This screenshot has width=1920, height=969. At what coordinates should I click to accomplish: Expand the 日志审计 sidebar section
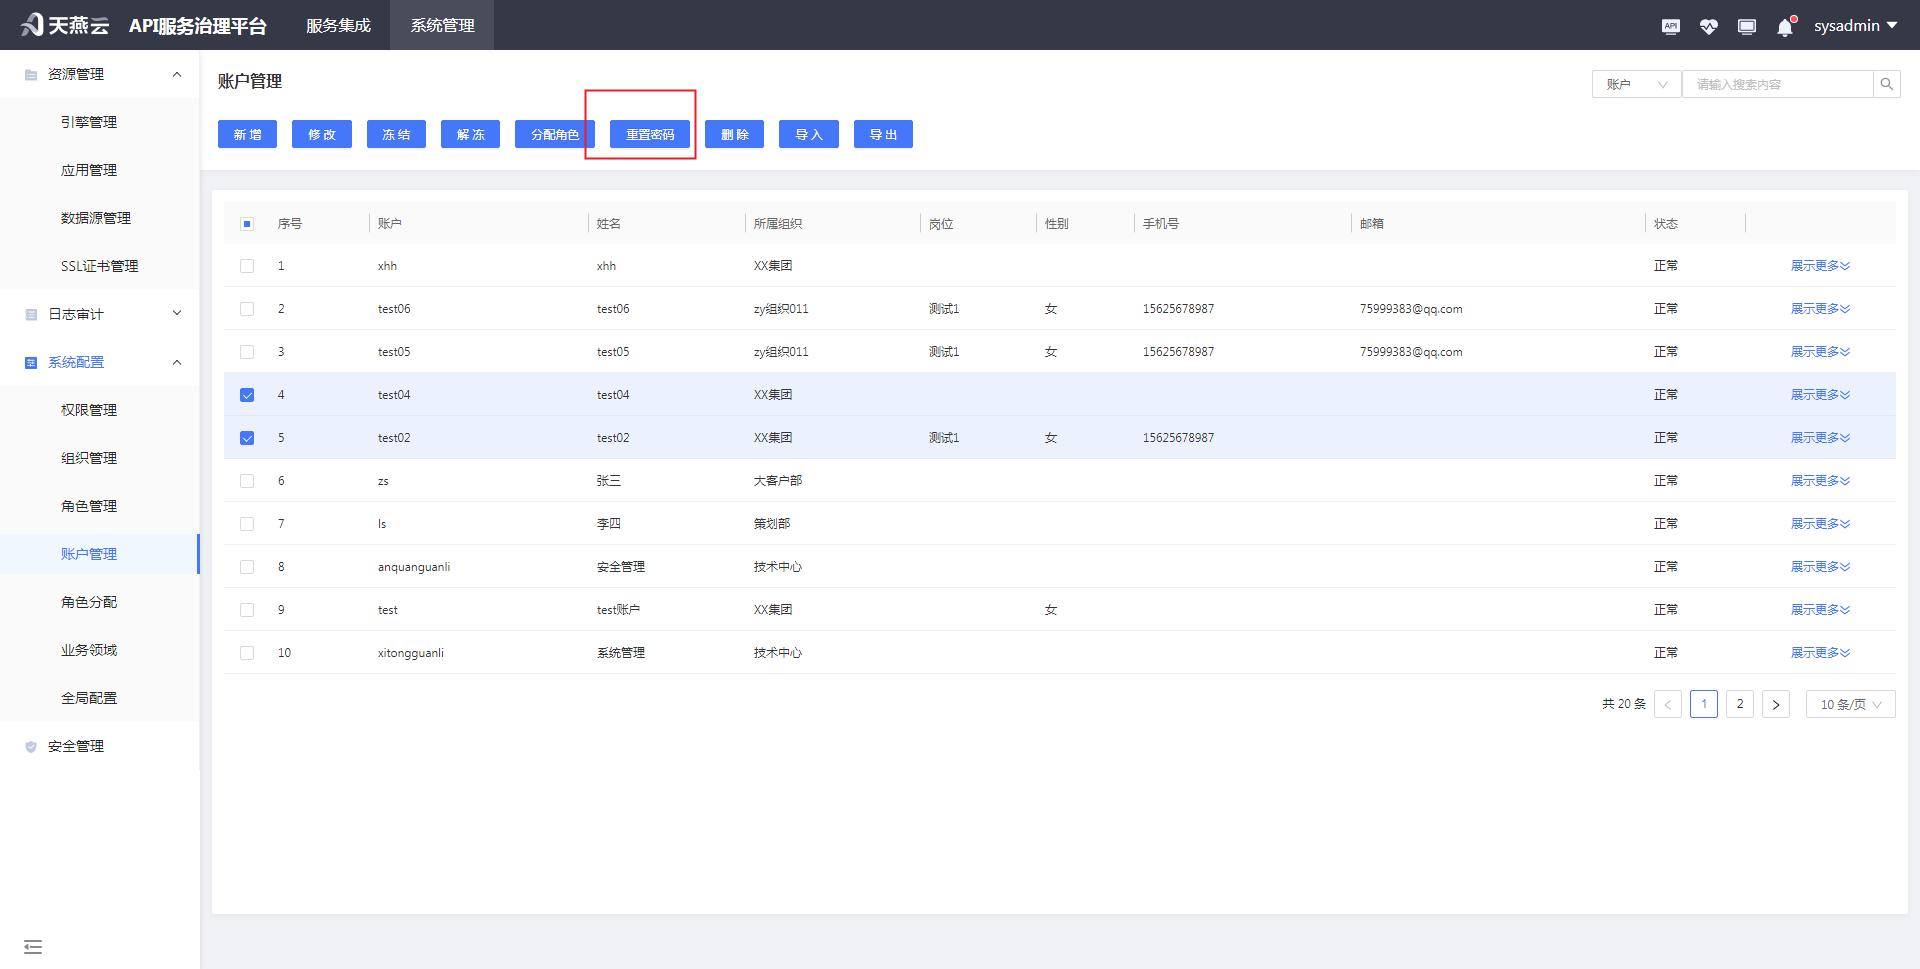[x=100, y=314]
